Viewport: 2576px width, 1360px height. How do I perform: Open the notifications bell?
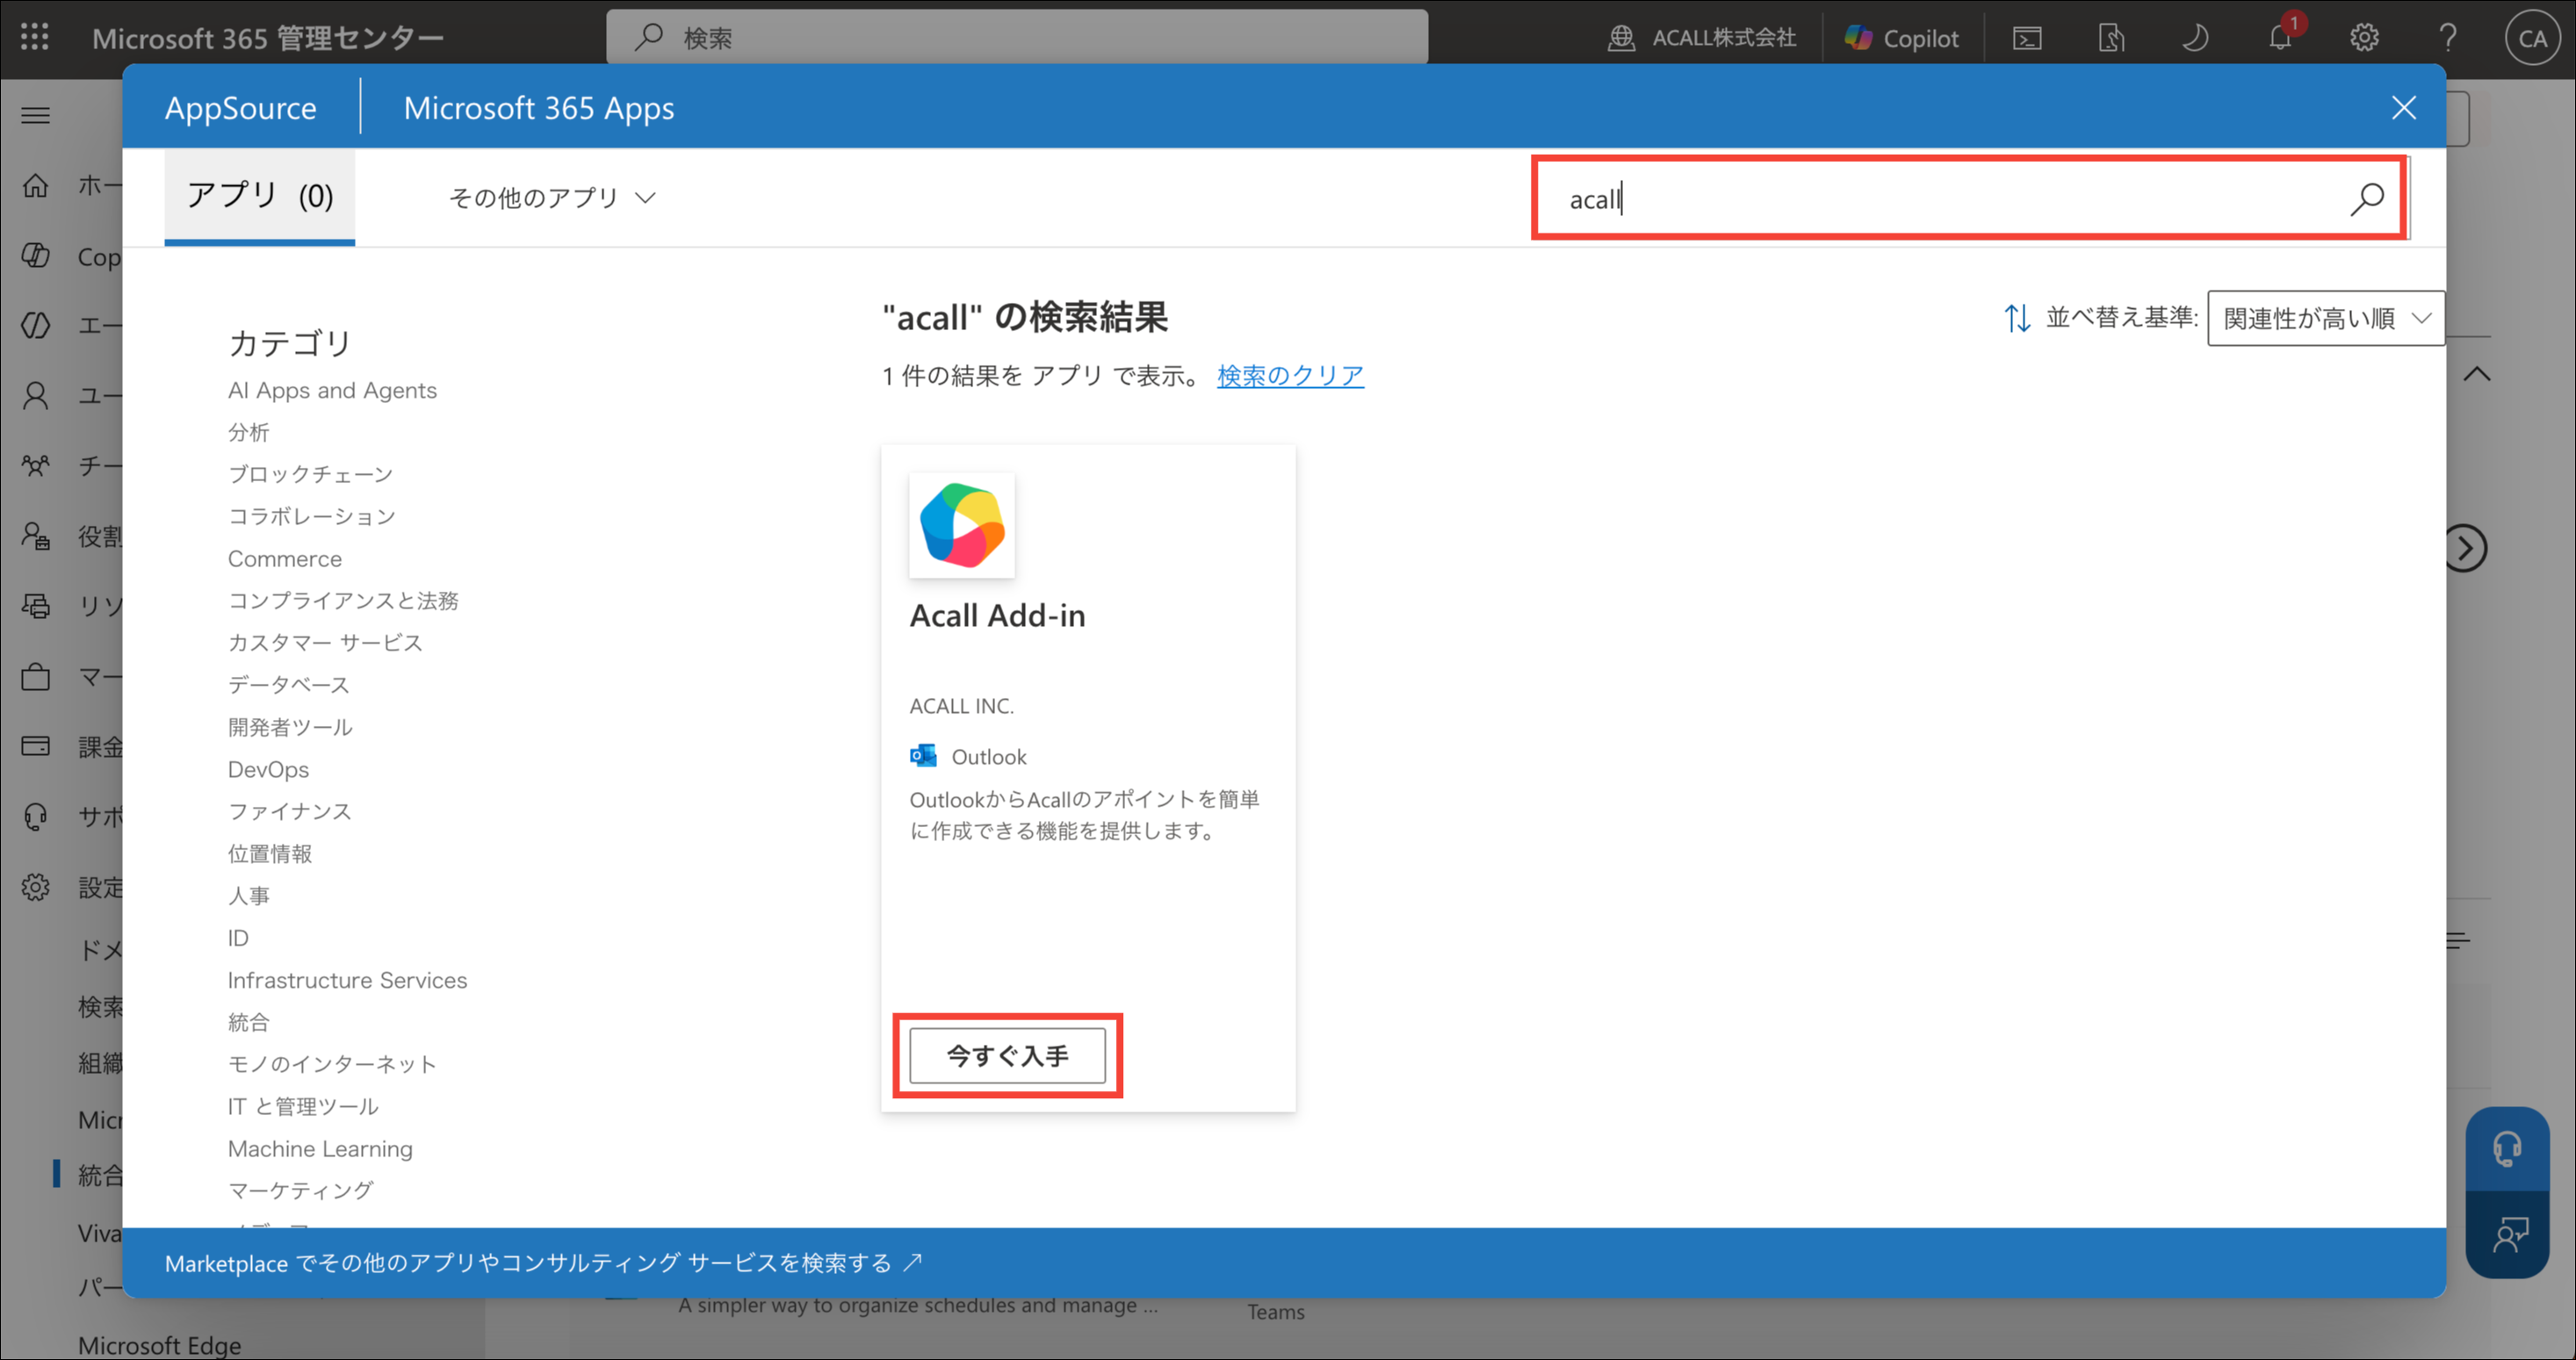(x=2280, y=38)
